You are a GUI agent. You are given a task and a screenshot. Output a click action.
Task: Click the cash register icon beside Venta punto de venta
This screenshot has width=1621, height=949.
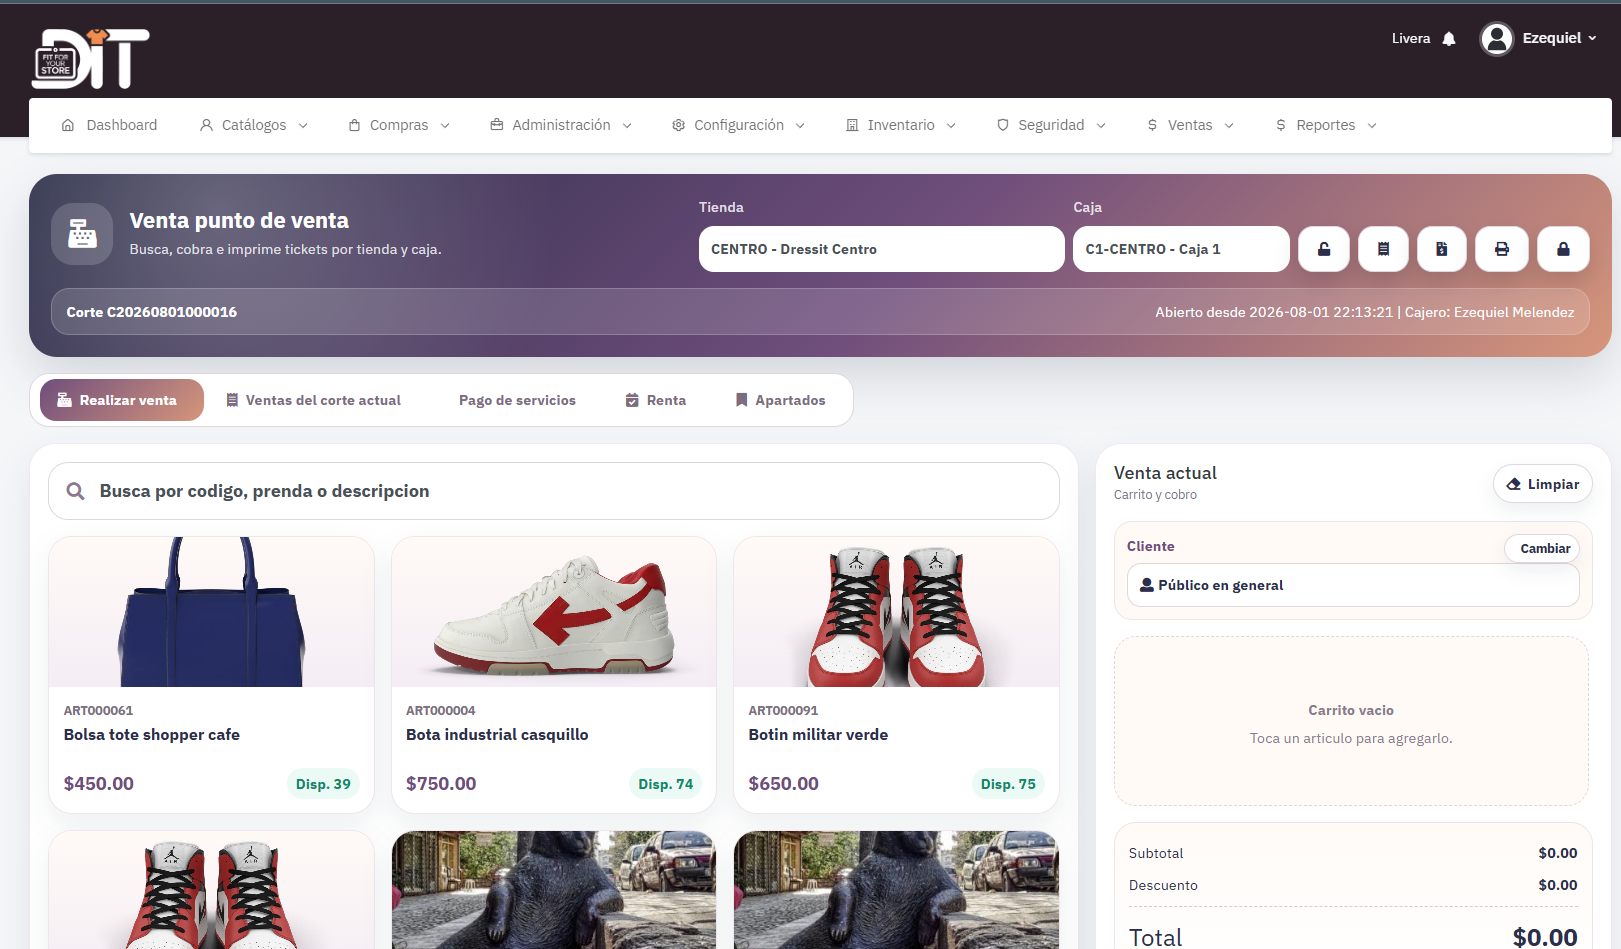[x=82, y=234]
